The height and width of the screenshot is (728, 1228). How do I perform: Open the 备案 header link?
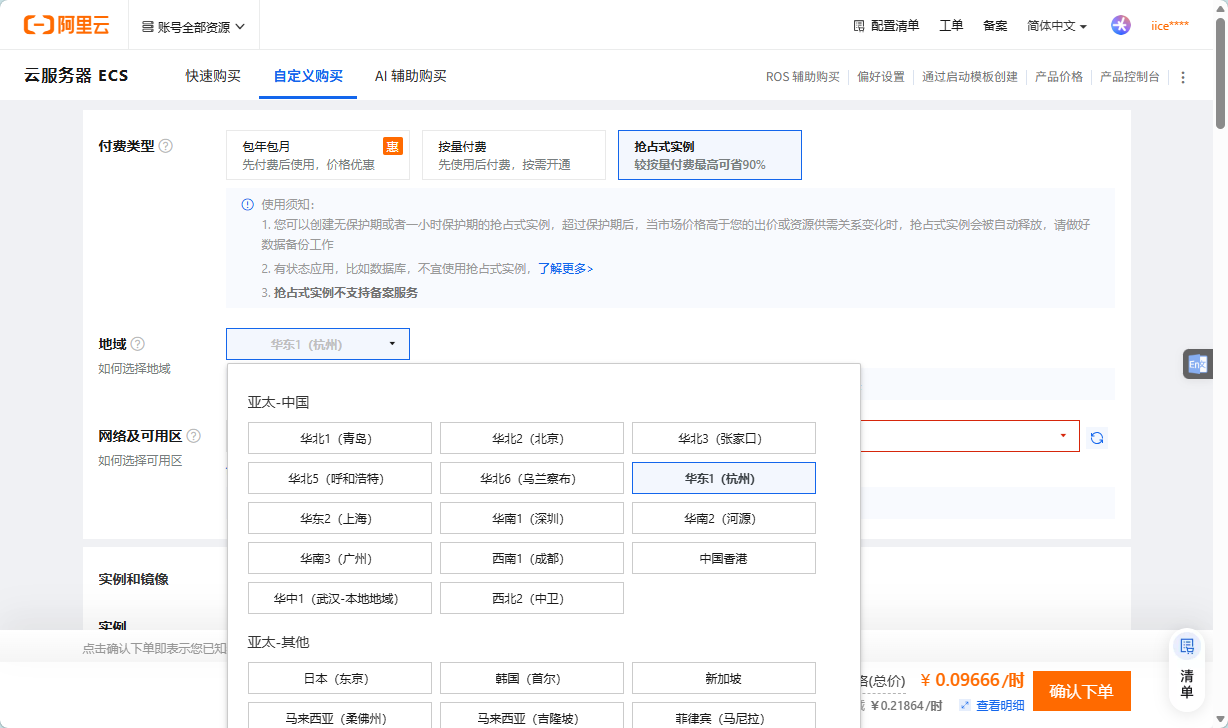[995, 26]
